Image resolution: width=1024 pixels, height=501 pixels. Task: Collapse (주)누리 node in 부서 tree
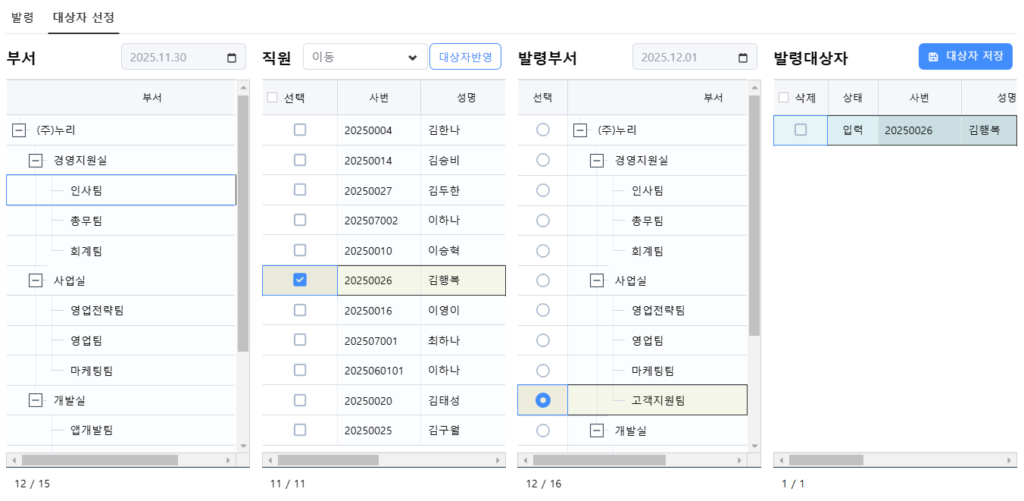tap(19, 130)
